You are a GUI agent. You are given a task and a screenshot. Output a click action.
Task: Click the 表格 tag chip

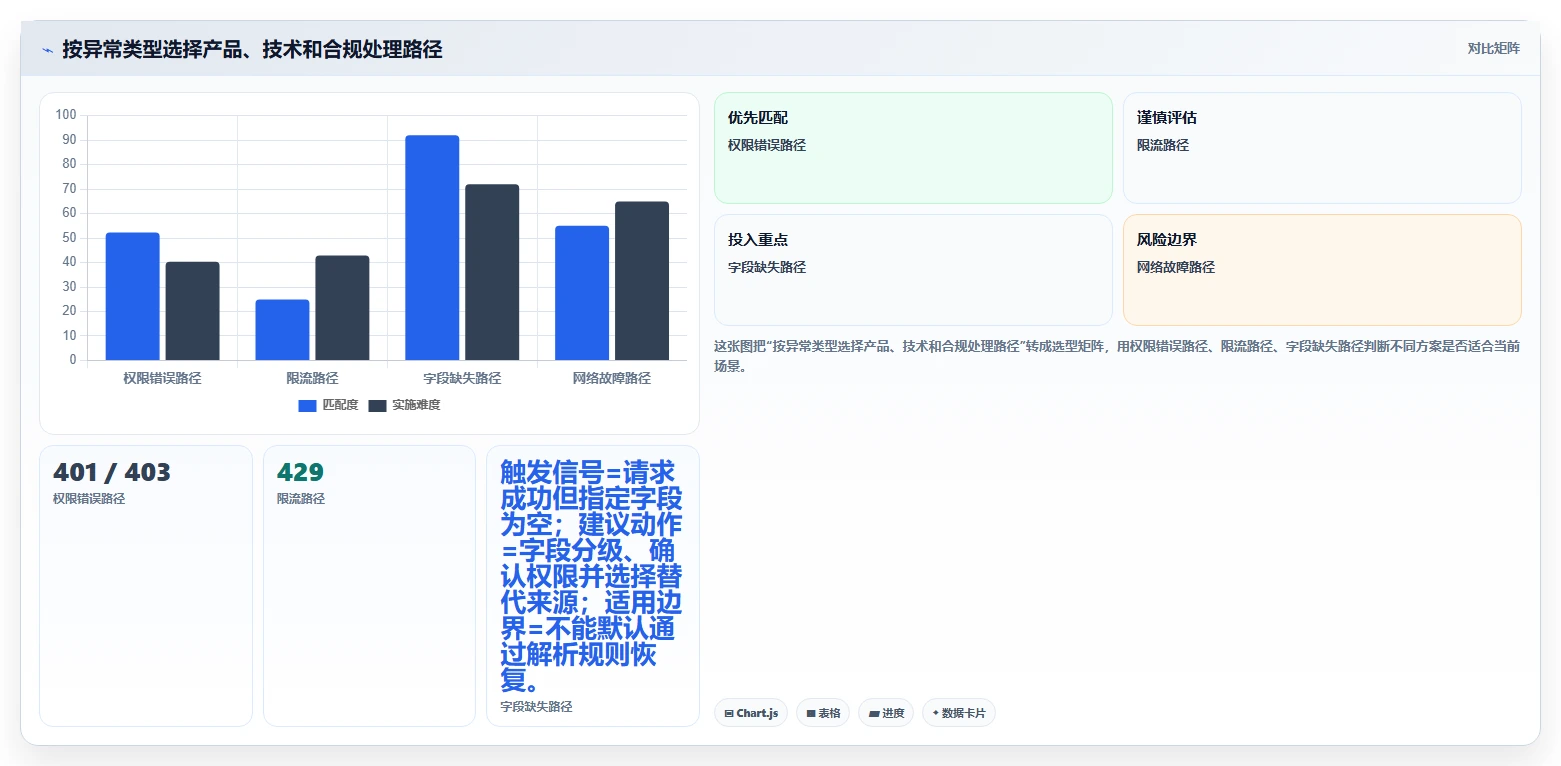(x=823, y=713)
